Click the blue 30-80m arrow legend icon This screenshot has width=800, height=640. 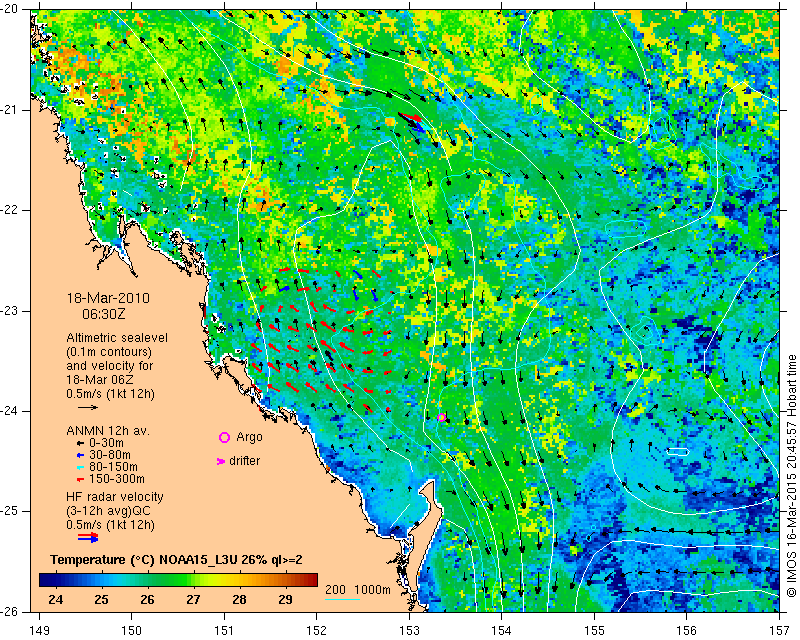[x=80, y=455]
